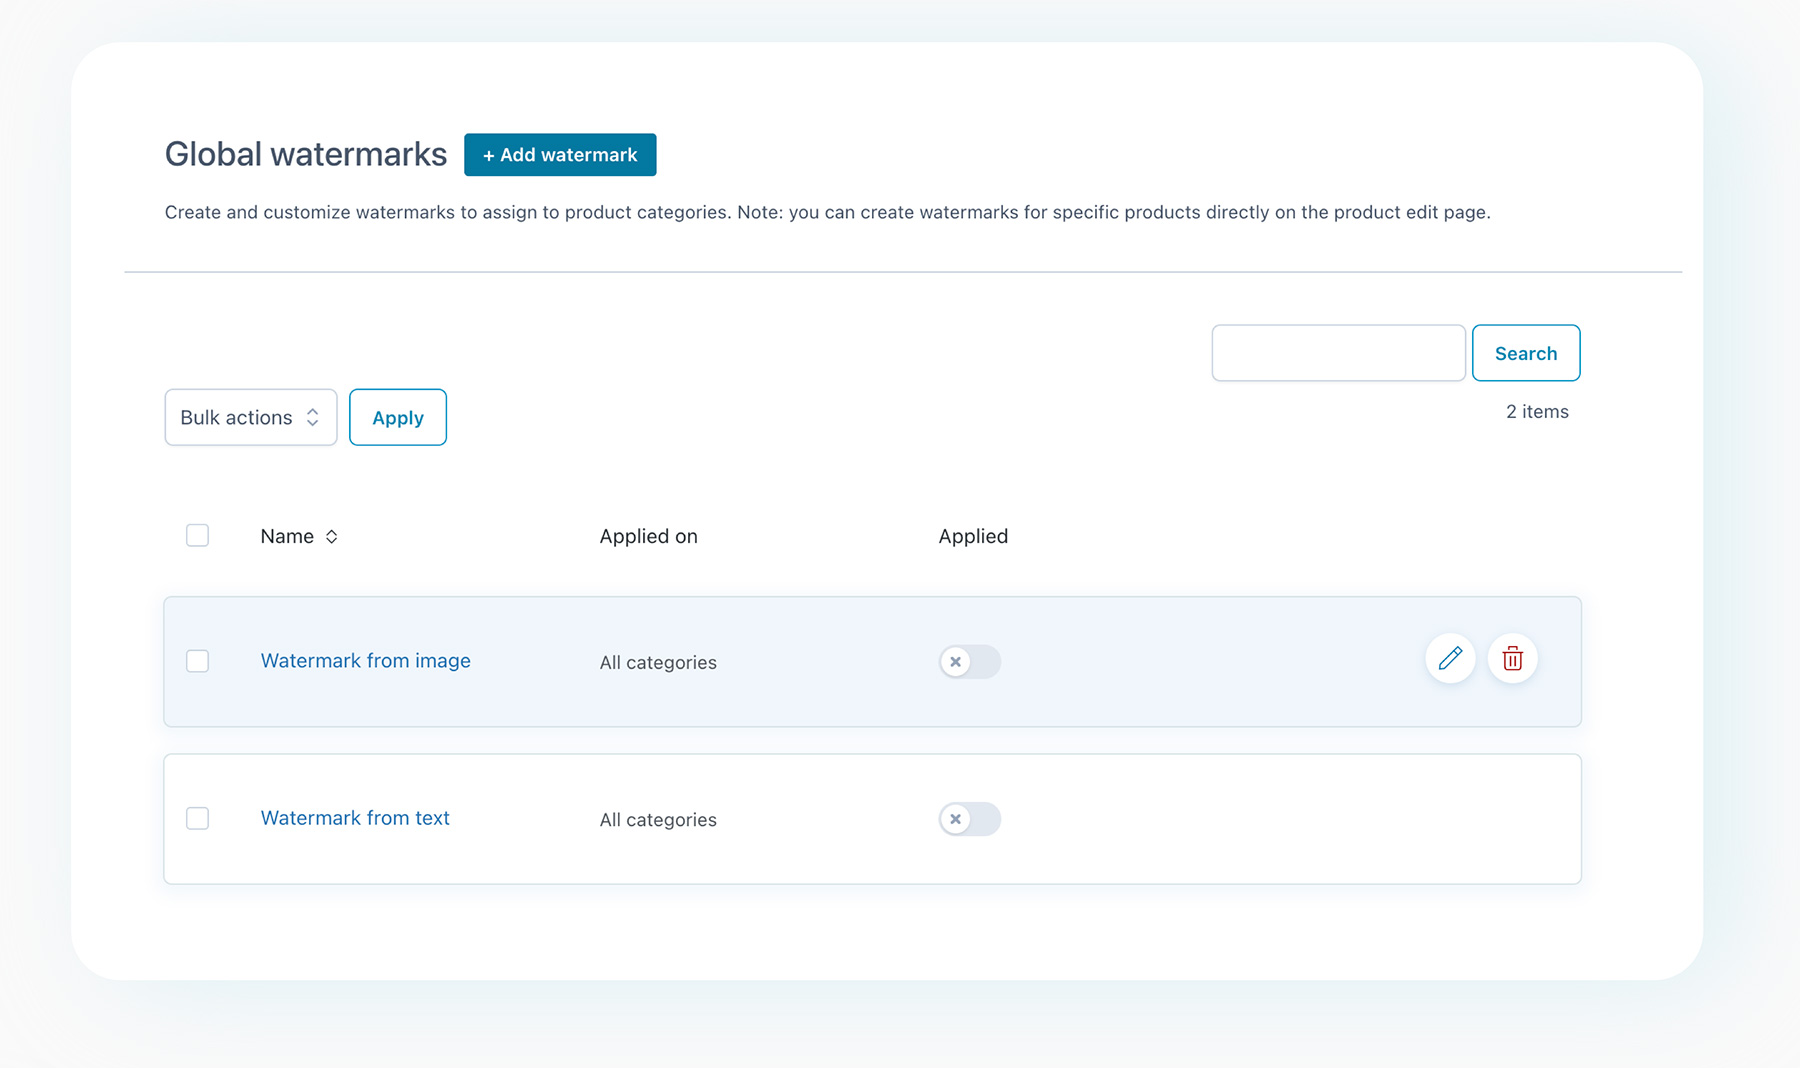Tick the select-all checkbox in header

point(198,536)
